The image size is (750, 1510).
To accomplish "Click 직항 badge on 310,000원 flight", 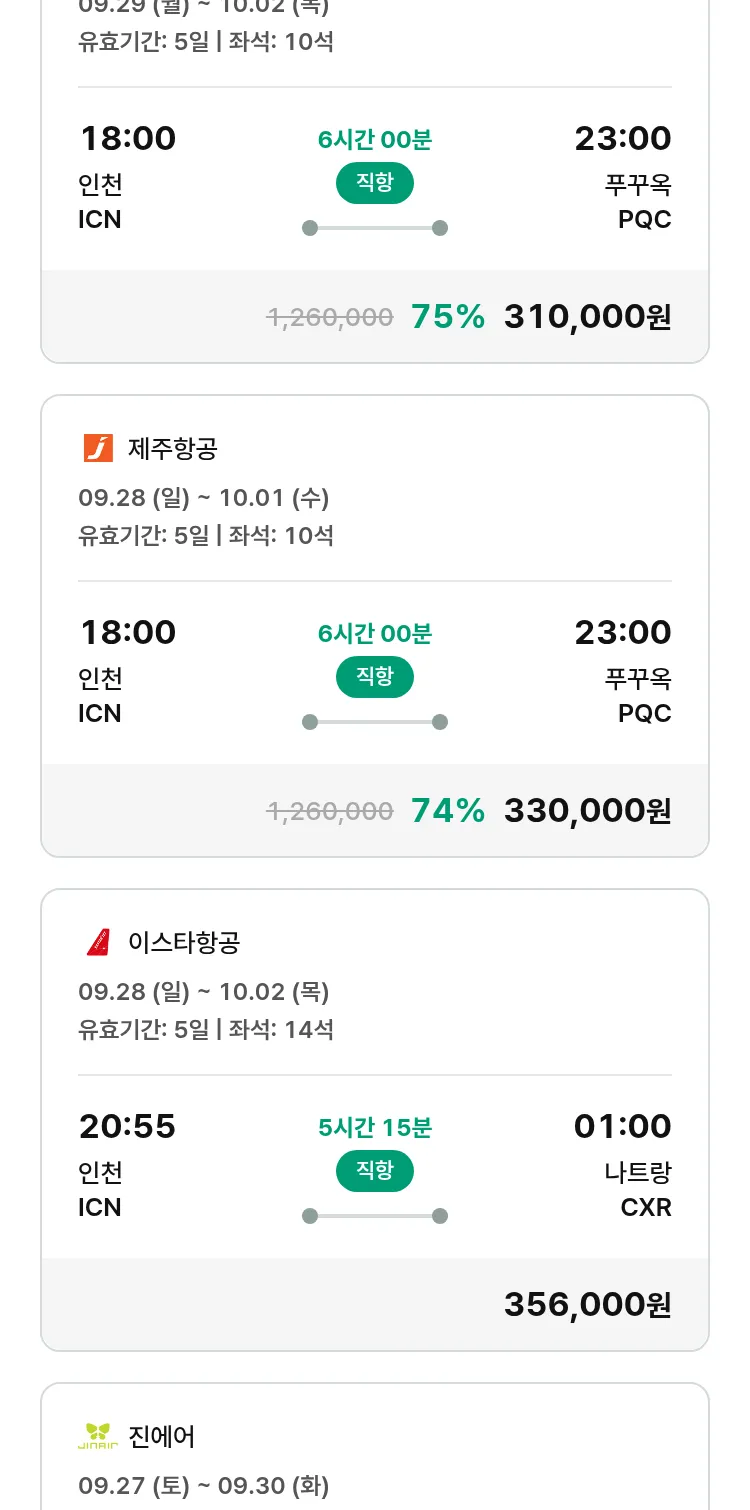I will tap(374, 183).
